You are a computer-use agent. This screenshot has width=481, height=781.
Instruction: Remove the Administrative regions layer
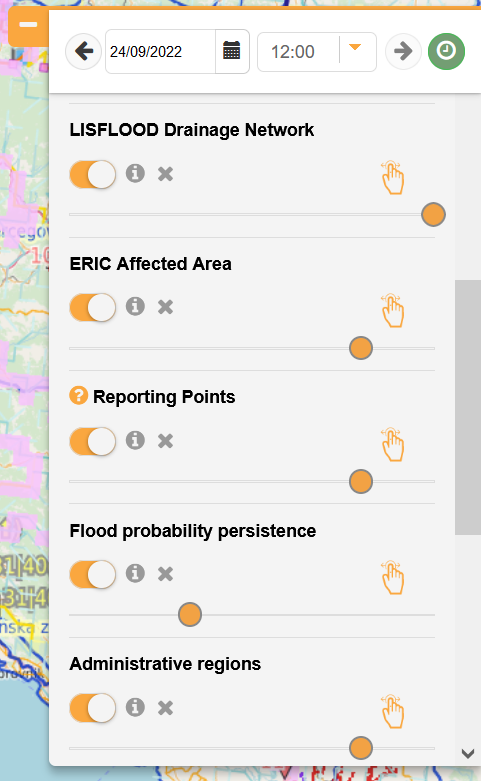165,708
